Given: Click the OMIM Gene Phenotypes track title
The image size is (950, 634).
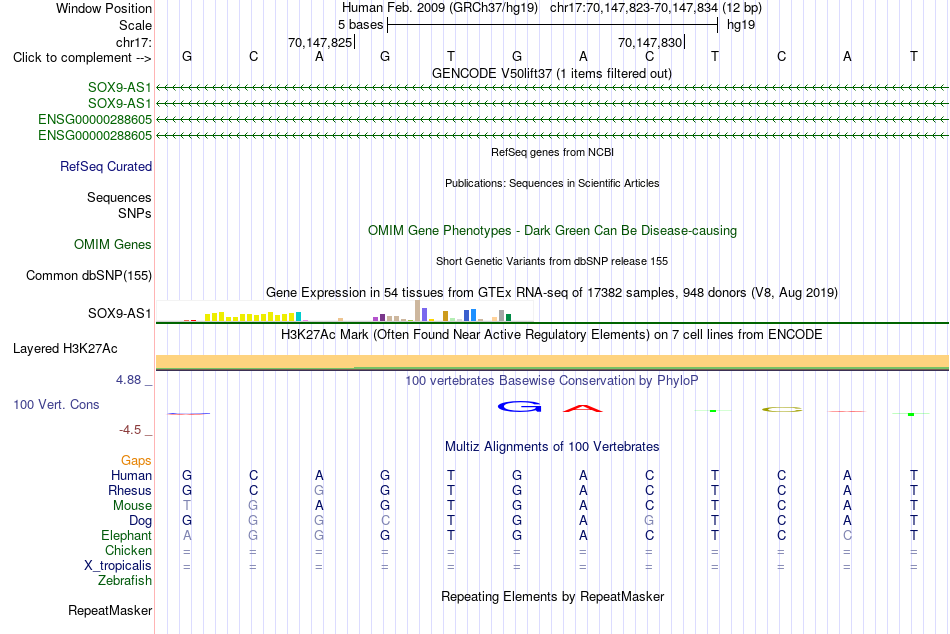Looking at the screenshot, I should pyautogui.click(x=552, y=230).
